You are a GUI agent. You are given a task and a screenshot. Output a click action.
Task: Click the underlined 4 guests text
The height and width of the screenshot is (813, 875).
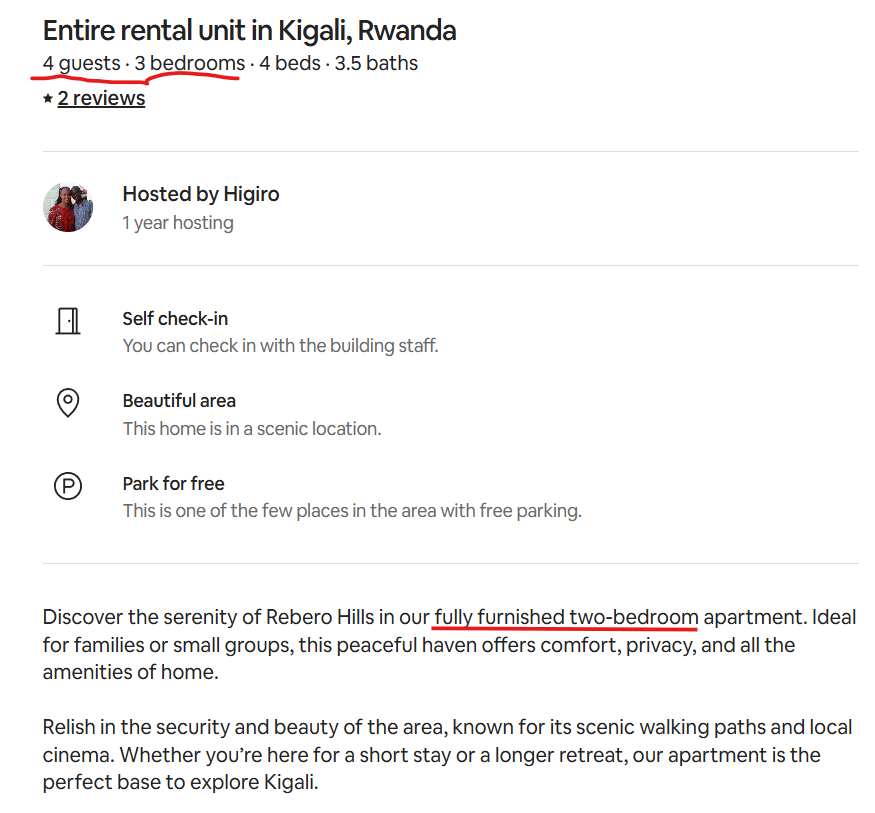81,64
